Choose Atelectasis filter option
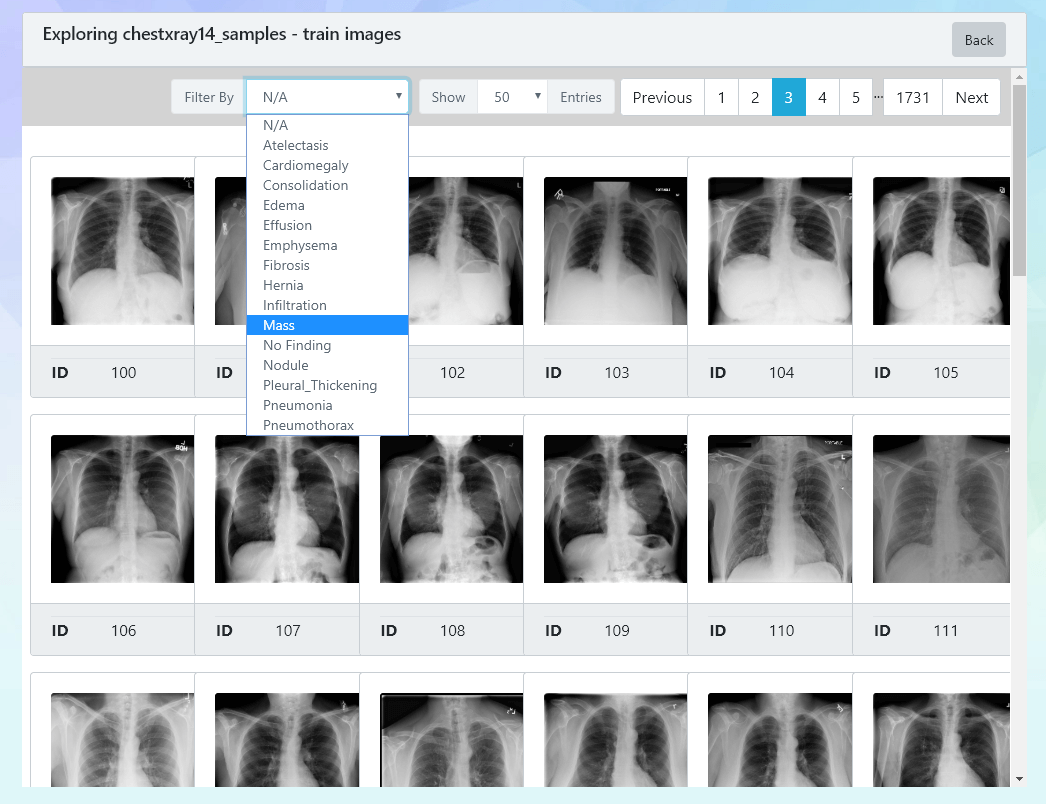 point(327,145)
